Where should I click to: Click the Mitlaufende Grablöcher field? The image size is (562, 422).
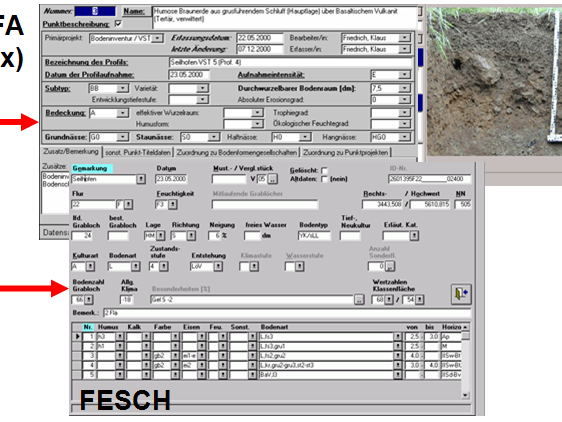(x=265, y=204)
